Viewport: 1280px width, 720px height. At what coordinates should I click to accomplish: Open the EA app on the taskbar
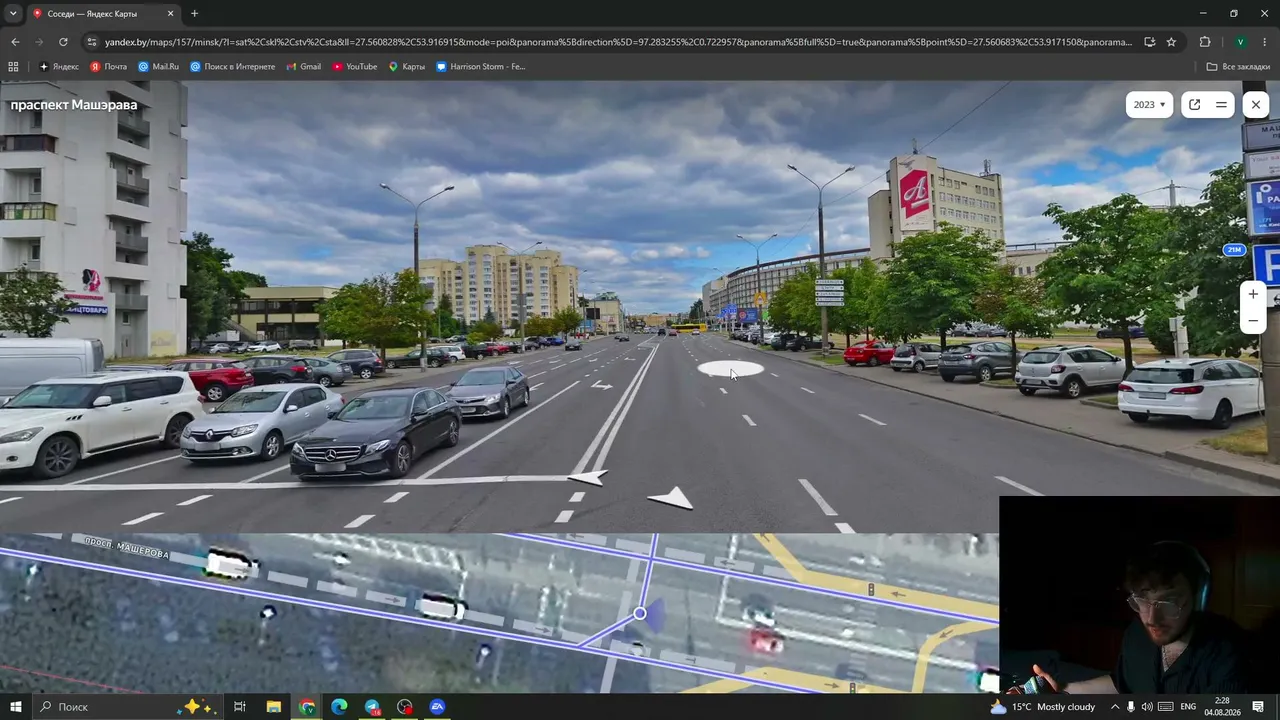click(437, 707)
